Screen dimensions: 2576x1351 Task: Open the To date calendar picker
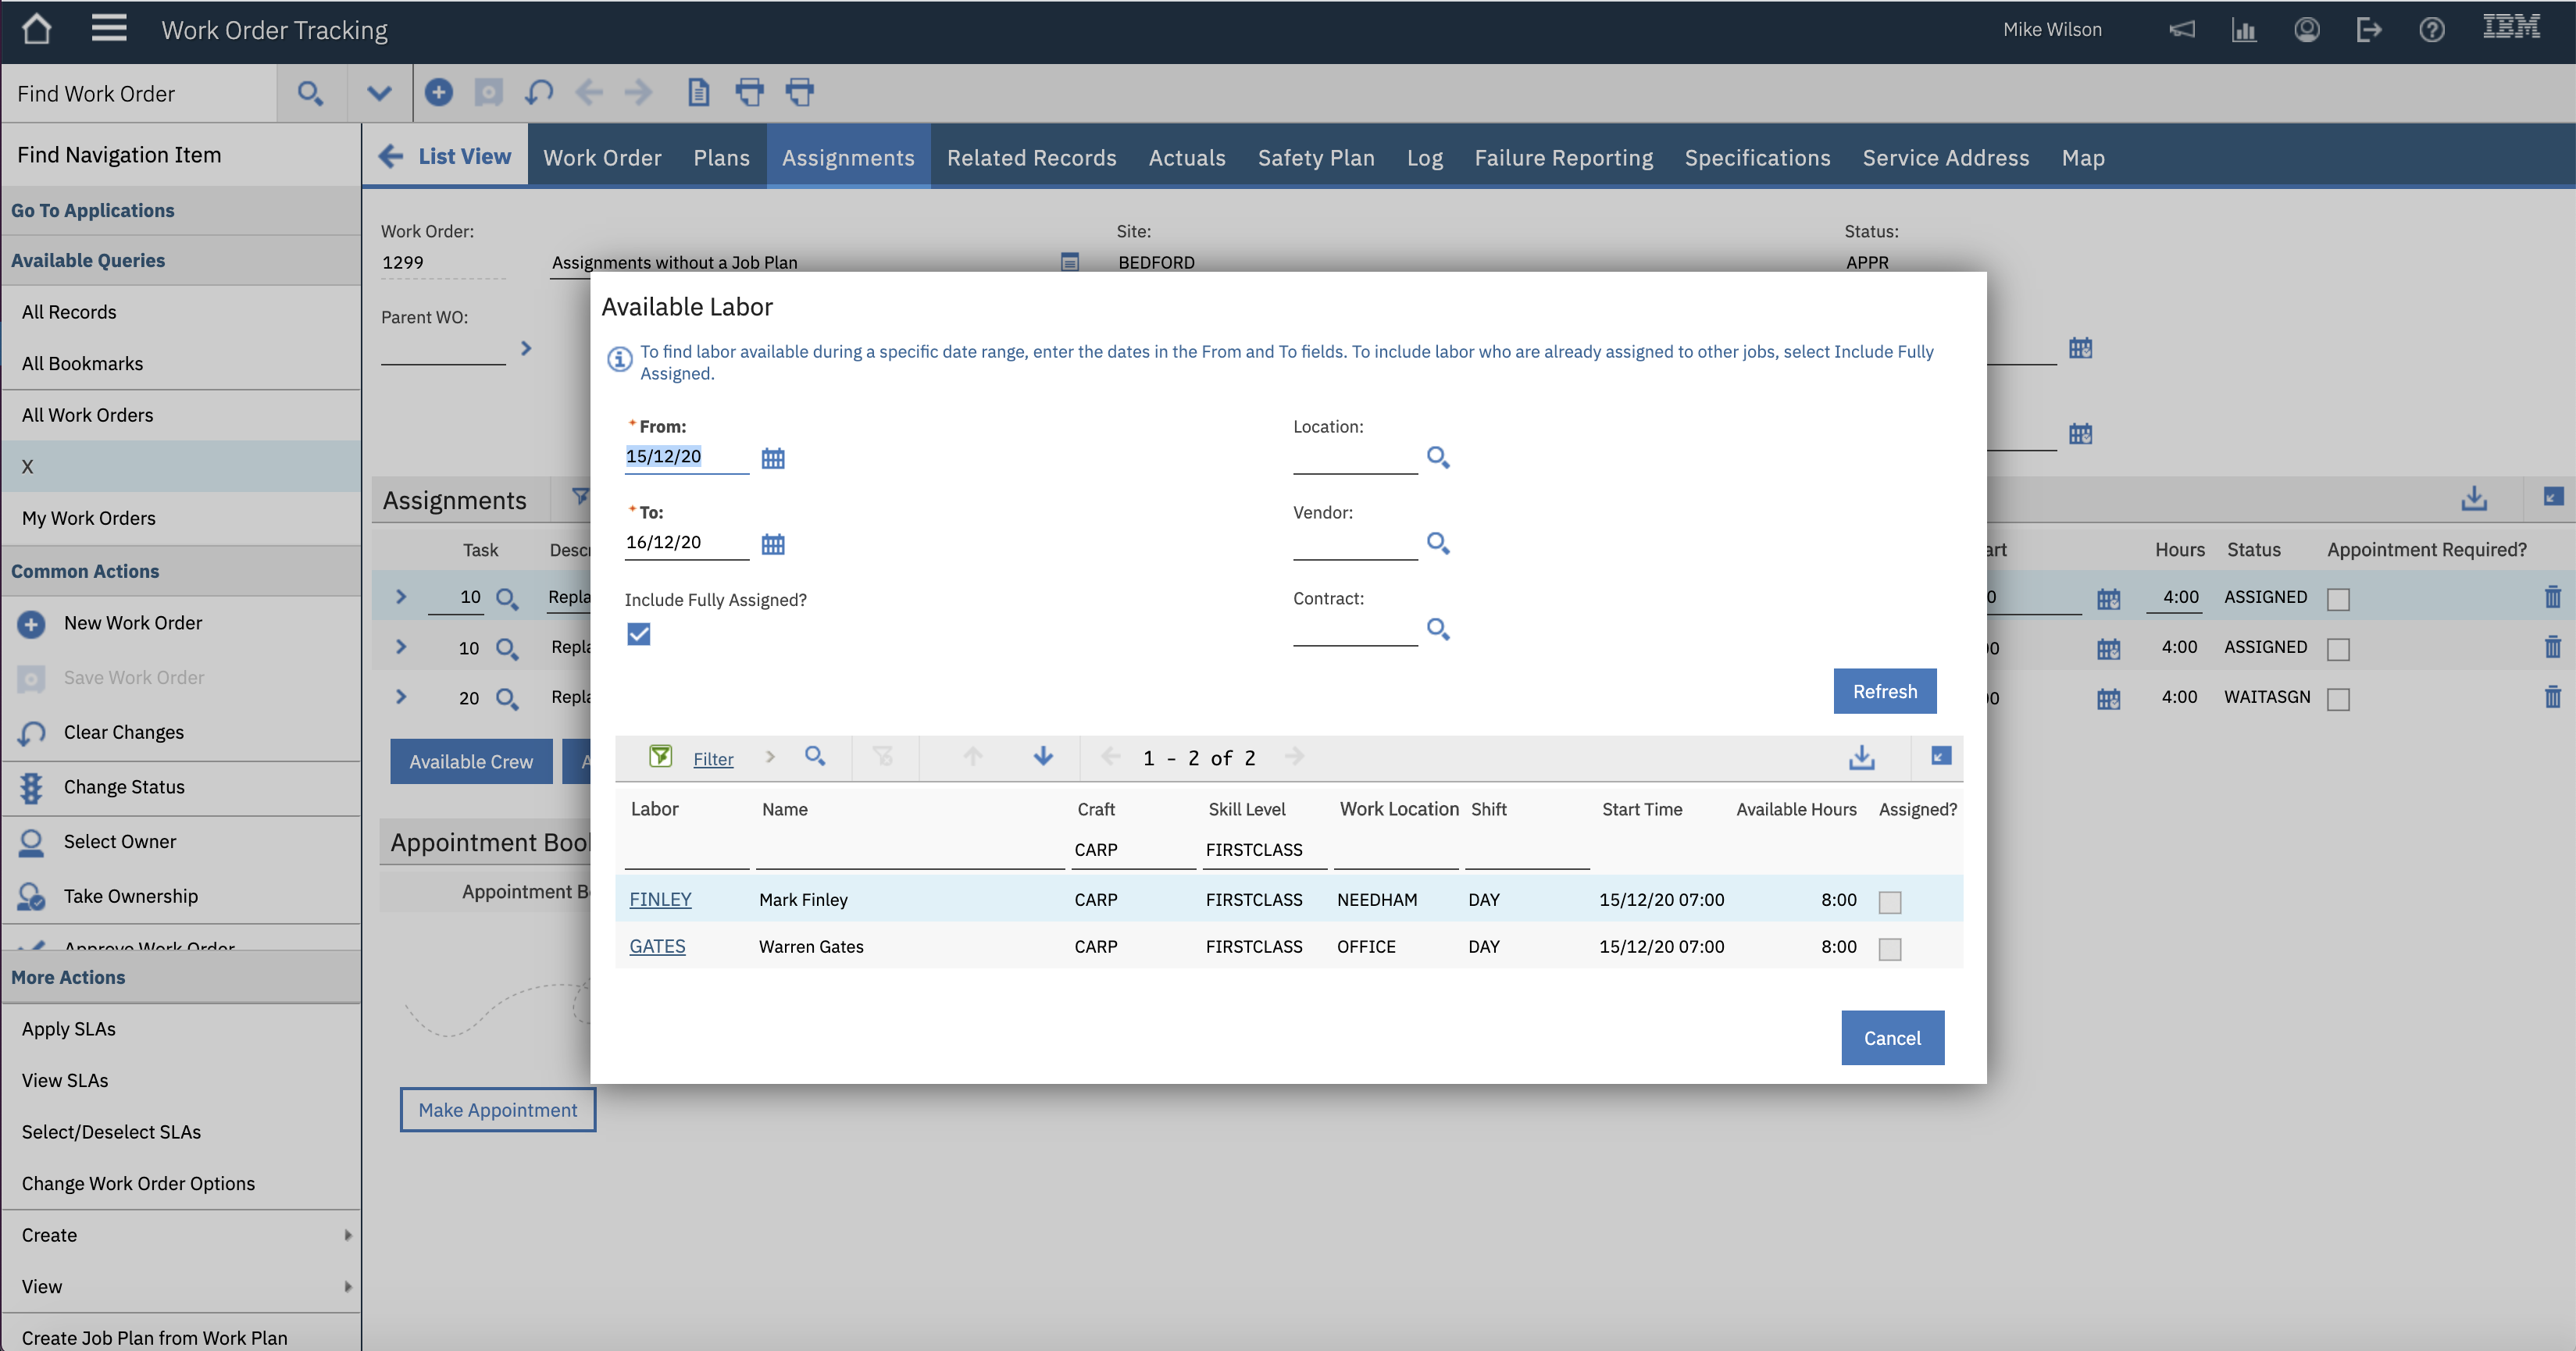pyautogui.click(x=772, y=544)
